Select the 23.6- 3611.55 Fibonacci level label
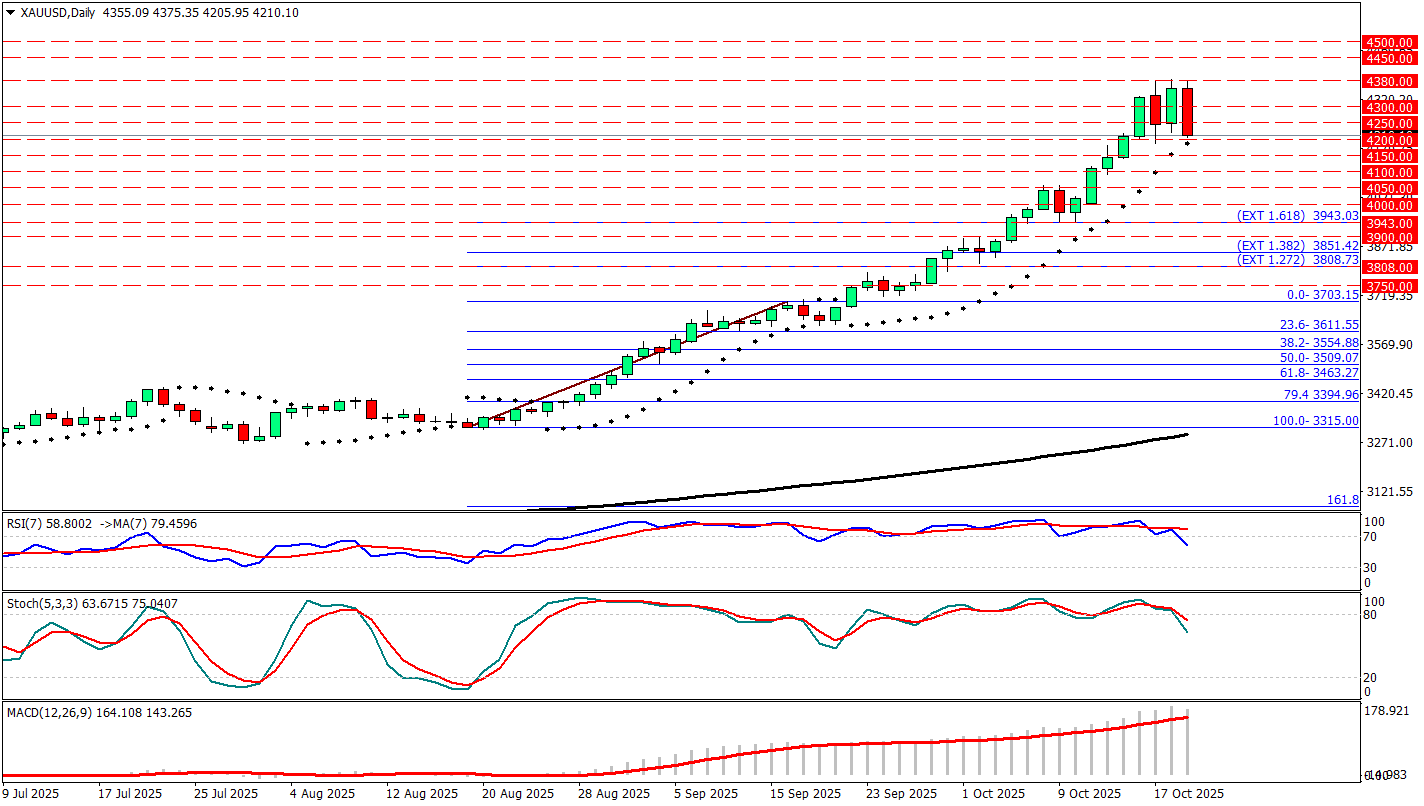This screenshot has width=1424, height=806. [1319, 325]
